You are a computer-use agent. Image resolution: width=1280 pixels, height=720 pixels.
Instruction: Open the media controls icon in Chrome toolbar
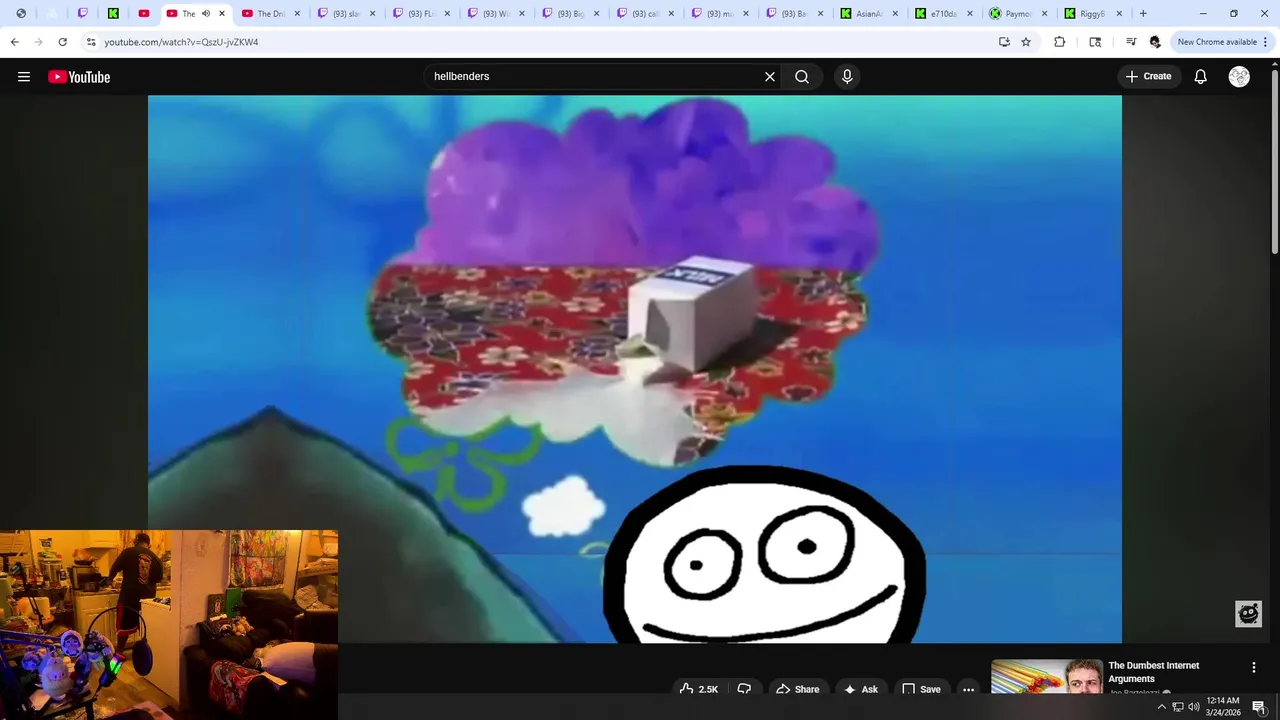click(1131, 42)
